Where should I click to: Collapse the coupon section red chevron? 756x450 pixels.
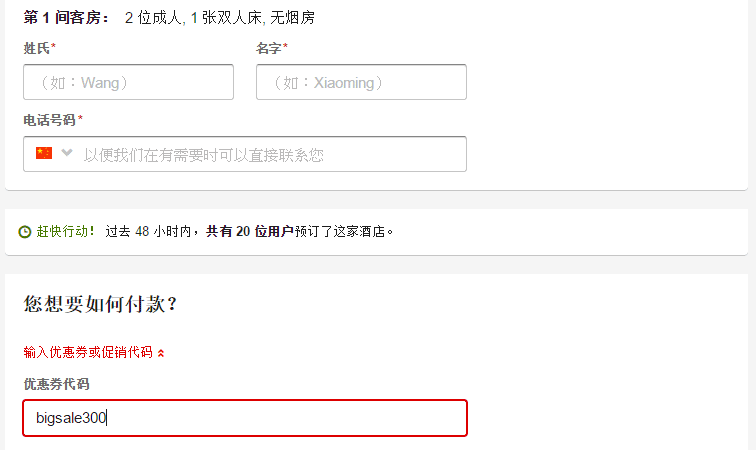click(161, 352)
